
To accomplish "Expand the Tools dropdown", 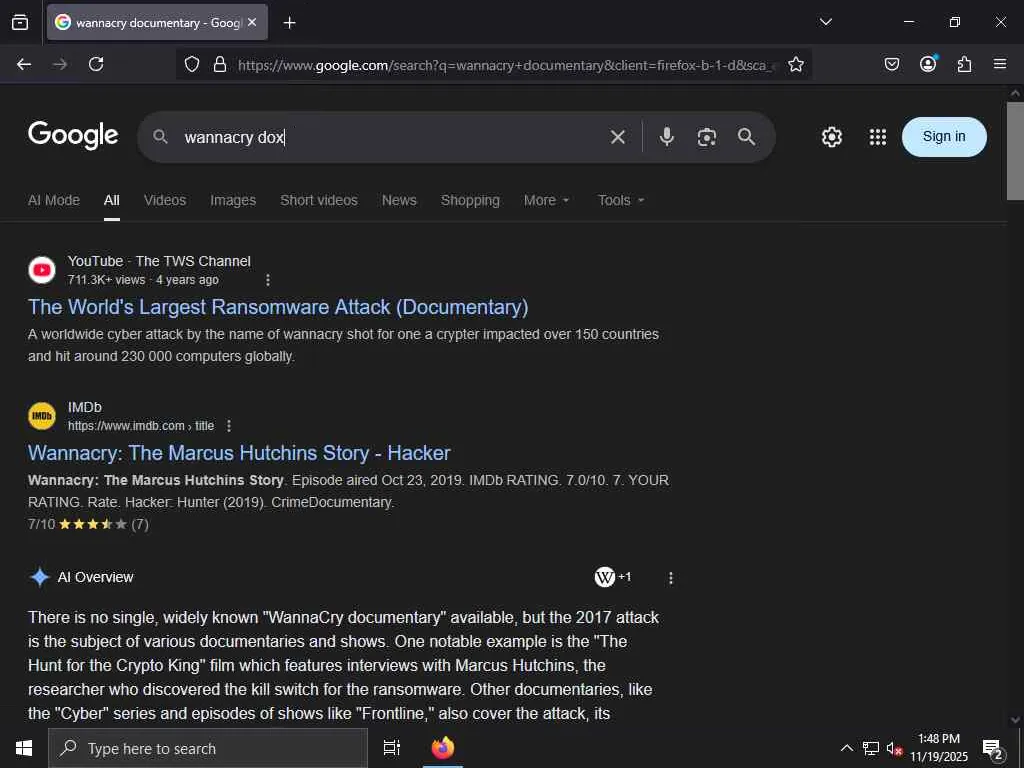I will click(621, 200).
